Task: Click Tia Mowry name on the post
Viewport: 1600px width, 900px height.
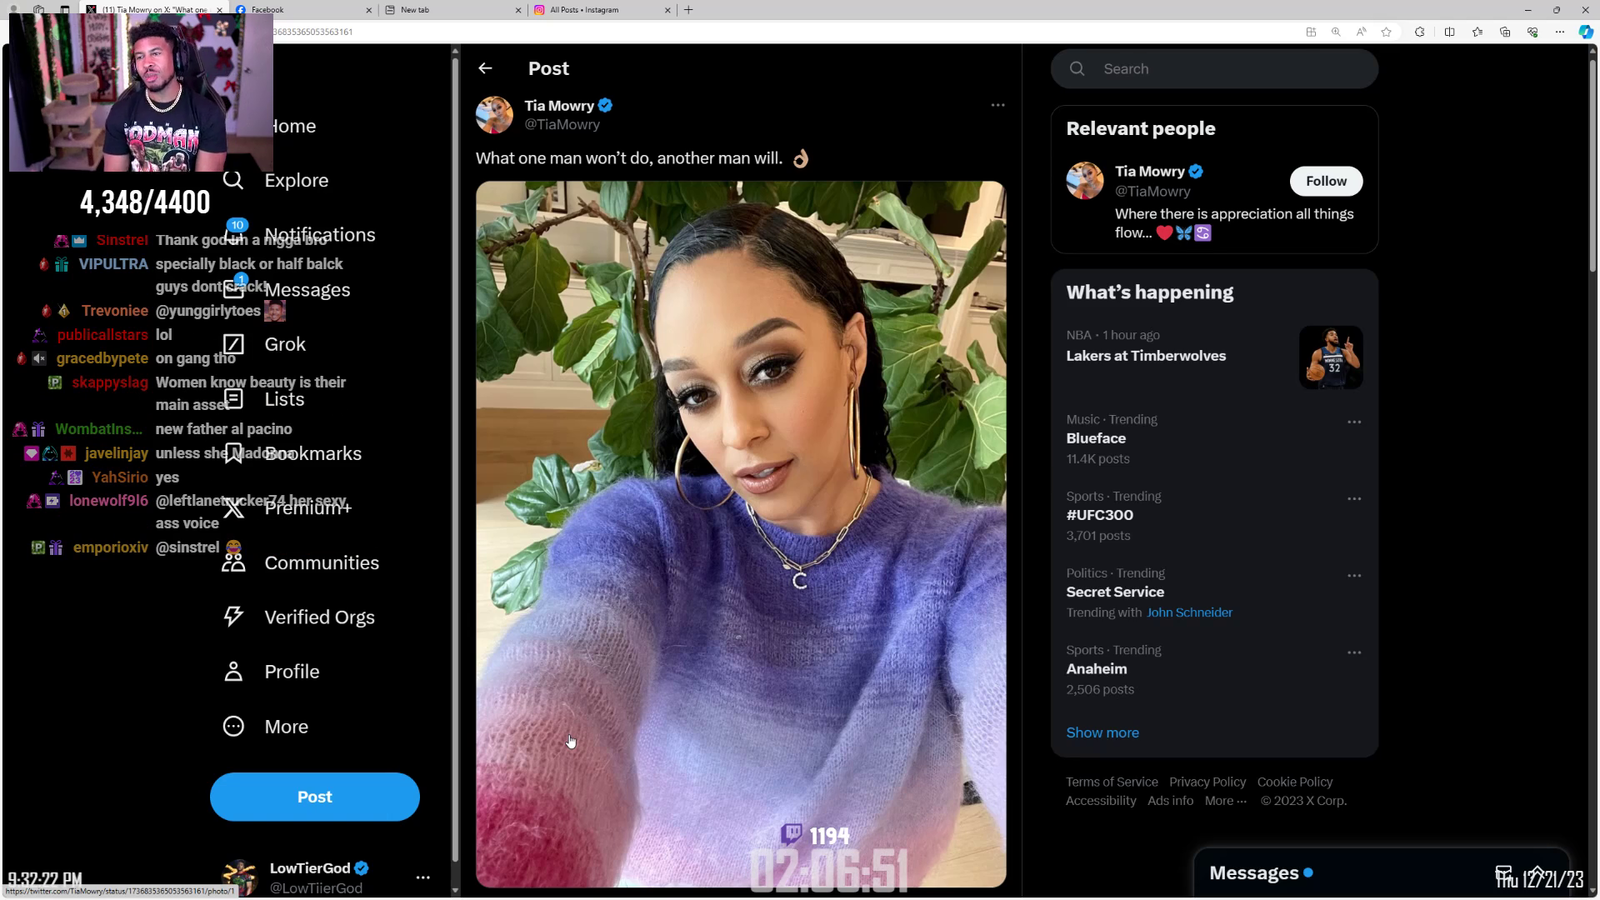Action: [x=559, y=106]
